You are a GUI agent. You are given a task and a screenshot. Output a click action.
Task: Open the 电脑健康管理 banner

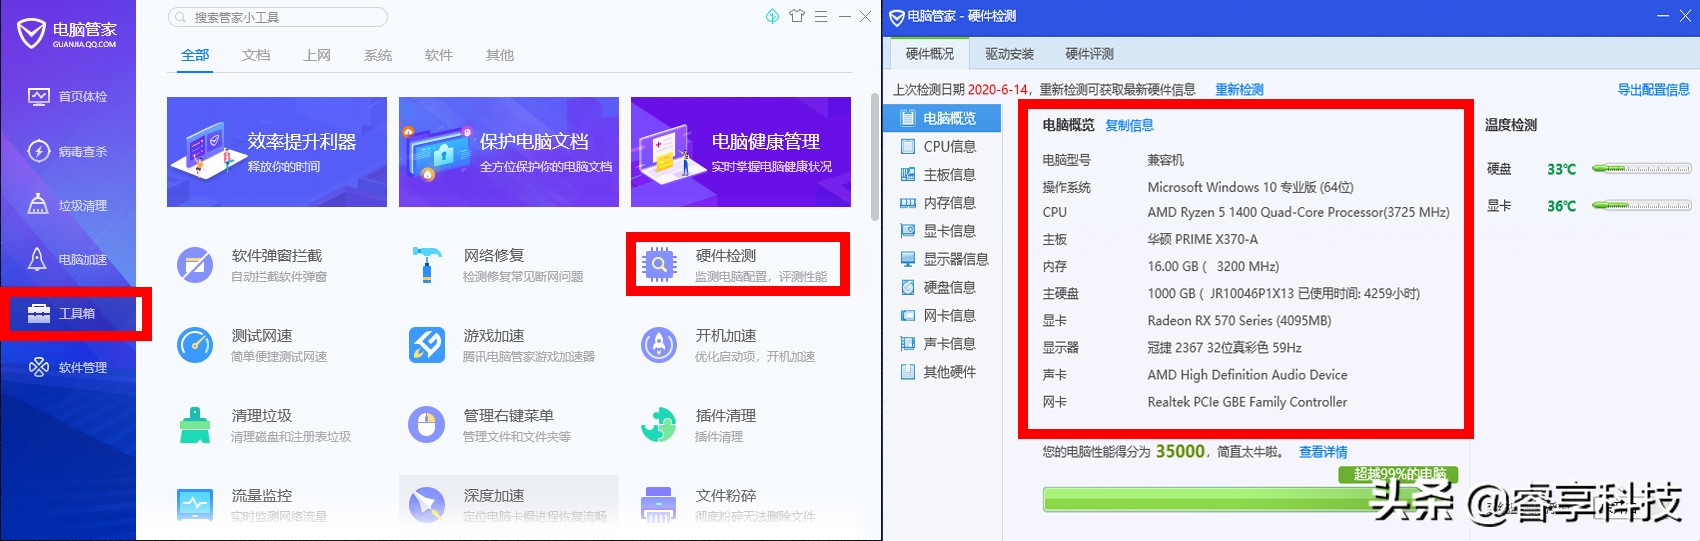(x=741, y=152)
